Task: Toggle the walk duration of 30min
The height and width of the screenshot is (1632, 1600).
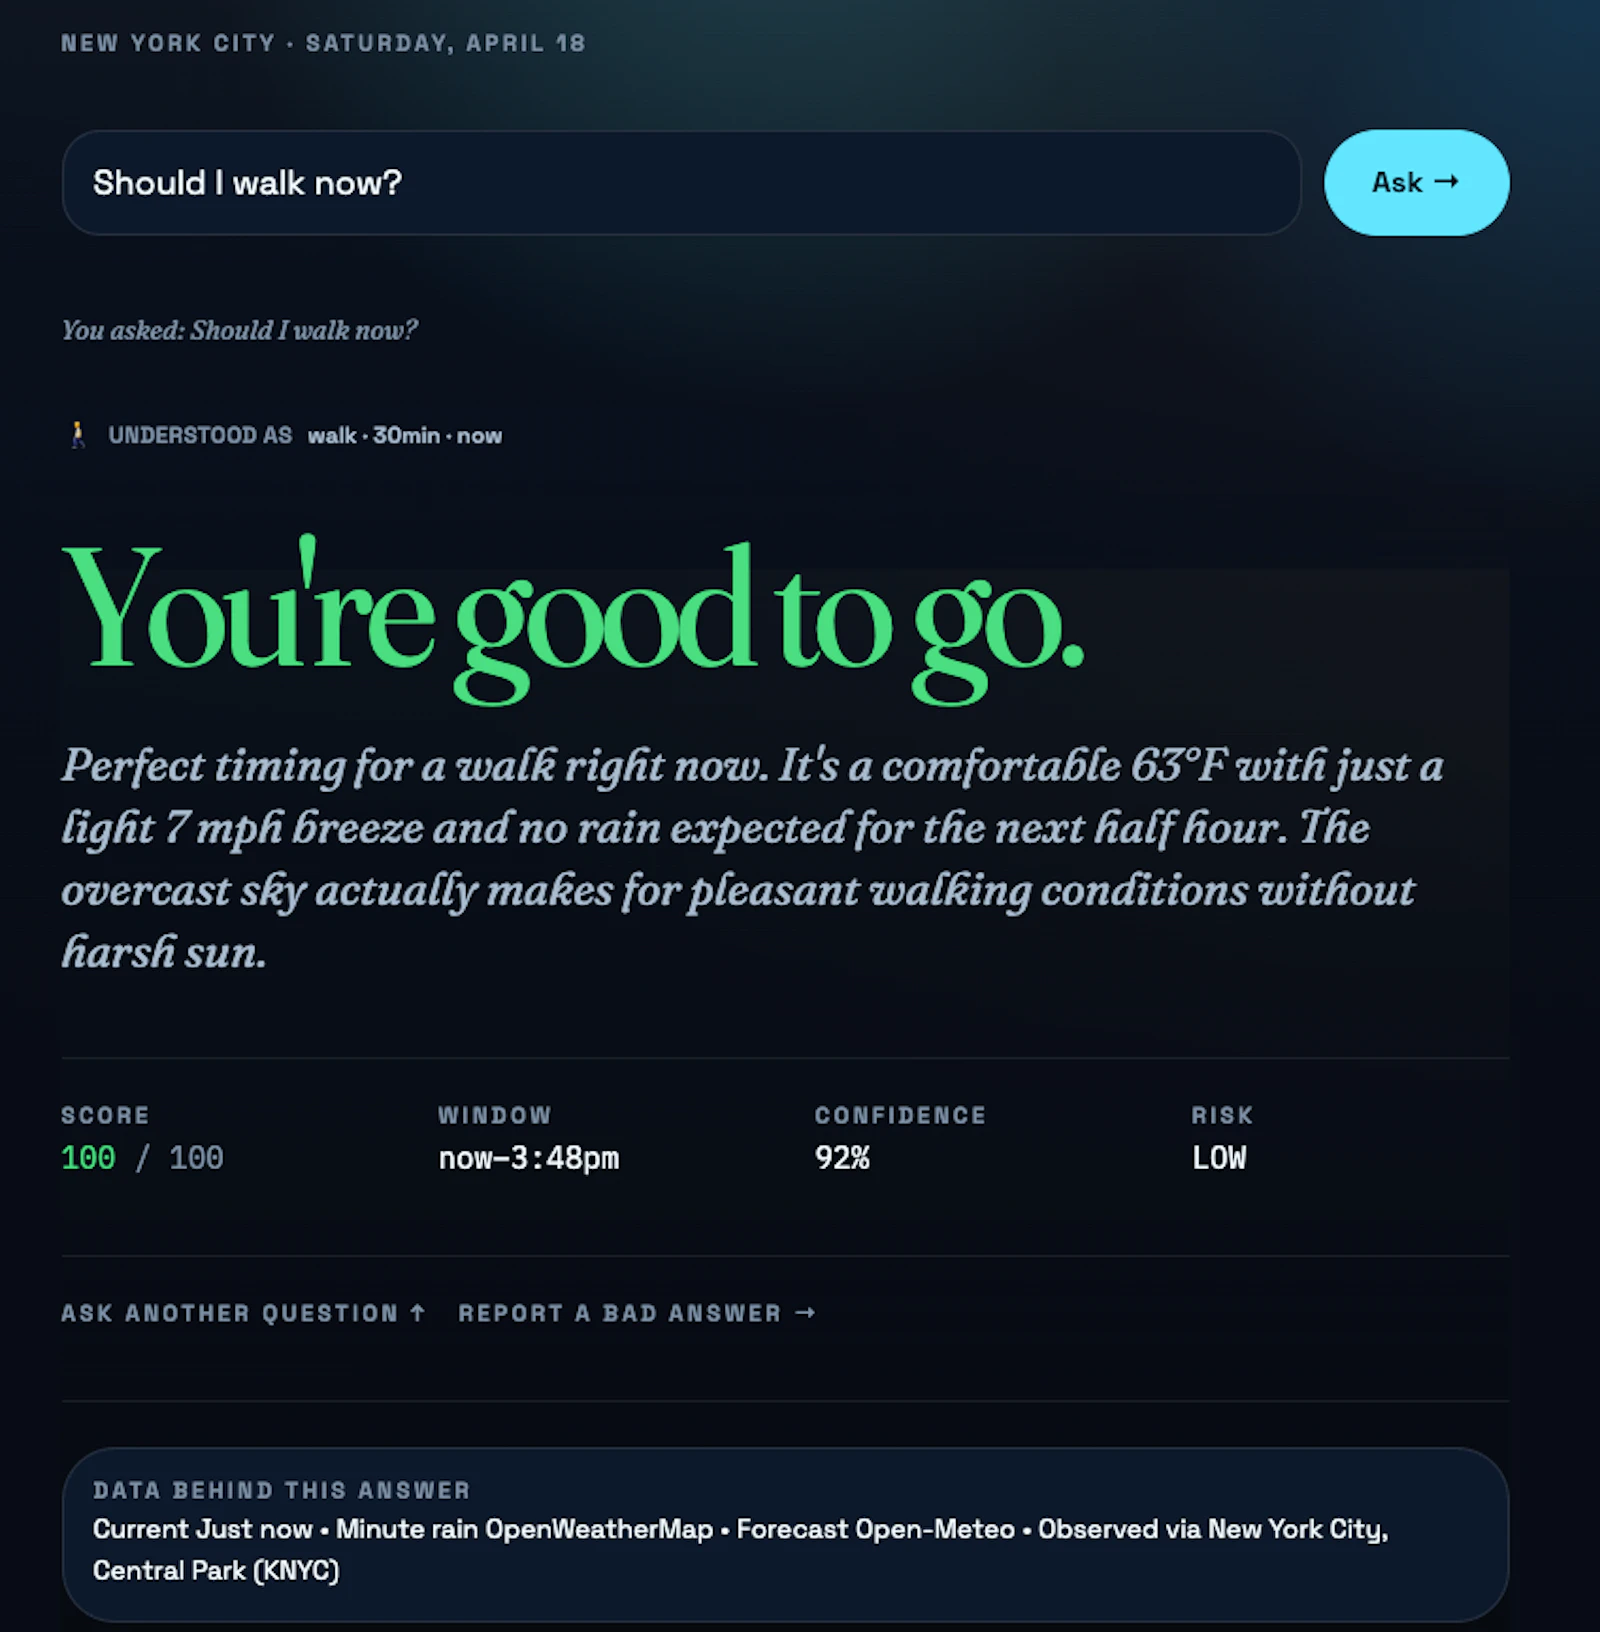Action: (x=405, y=434)
